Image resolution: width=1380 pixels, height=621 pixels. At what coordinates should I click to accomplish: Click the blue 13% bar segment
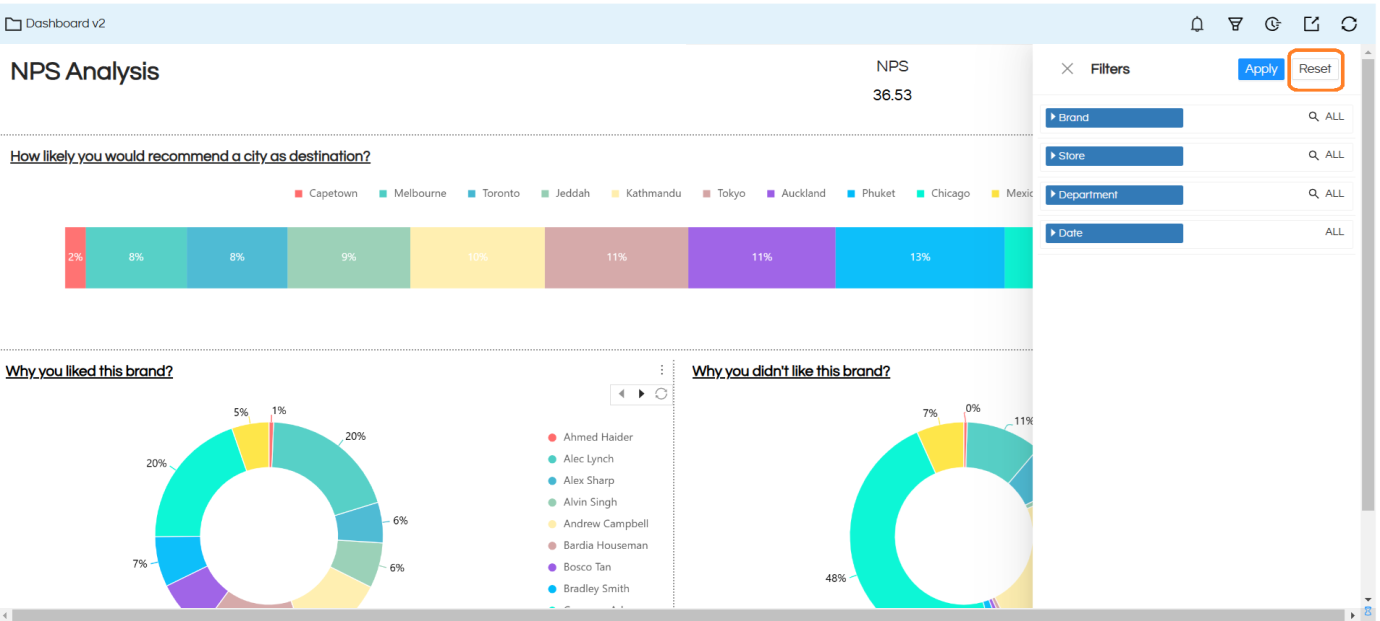pos(919,257)
